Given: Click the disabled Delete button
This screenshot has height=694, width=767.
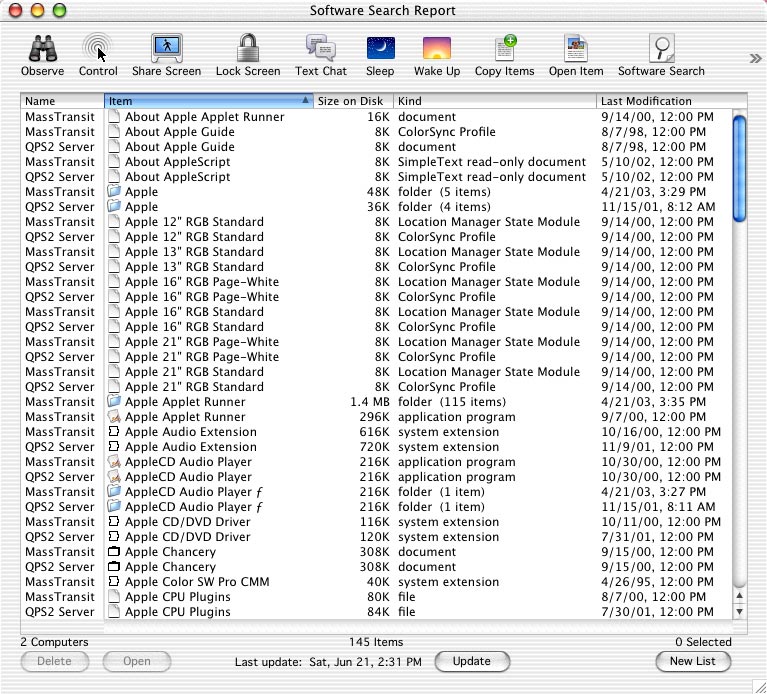Looking at the screenshot, I should pos(54,661).
